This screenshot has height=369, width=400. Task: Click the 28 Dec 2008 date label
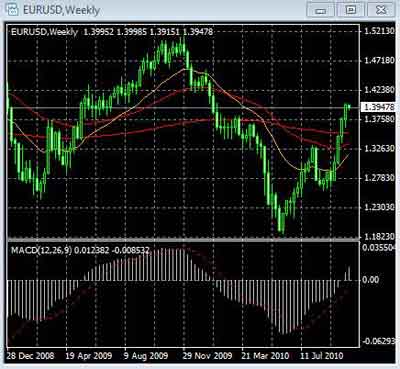tap(30, 356)
